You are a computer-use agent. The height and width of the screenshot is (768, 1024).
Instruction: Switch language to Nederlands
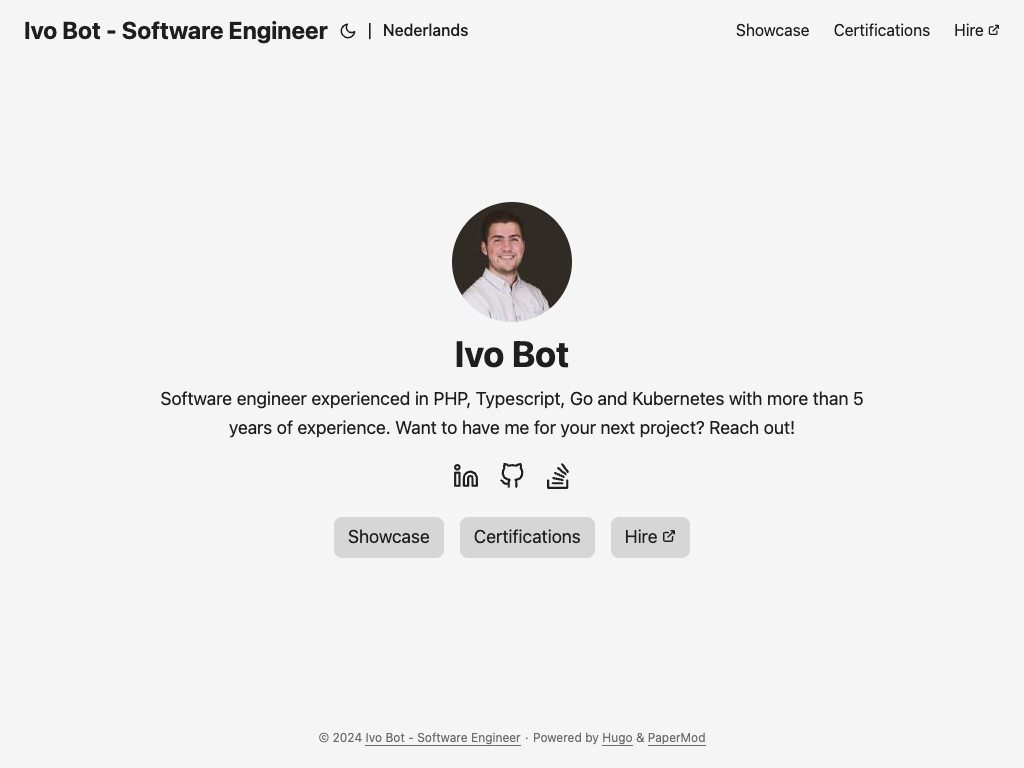425,31
